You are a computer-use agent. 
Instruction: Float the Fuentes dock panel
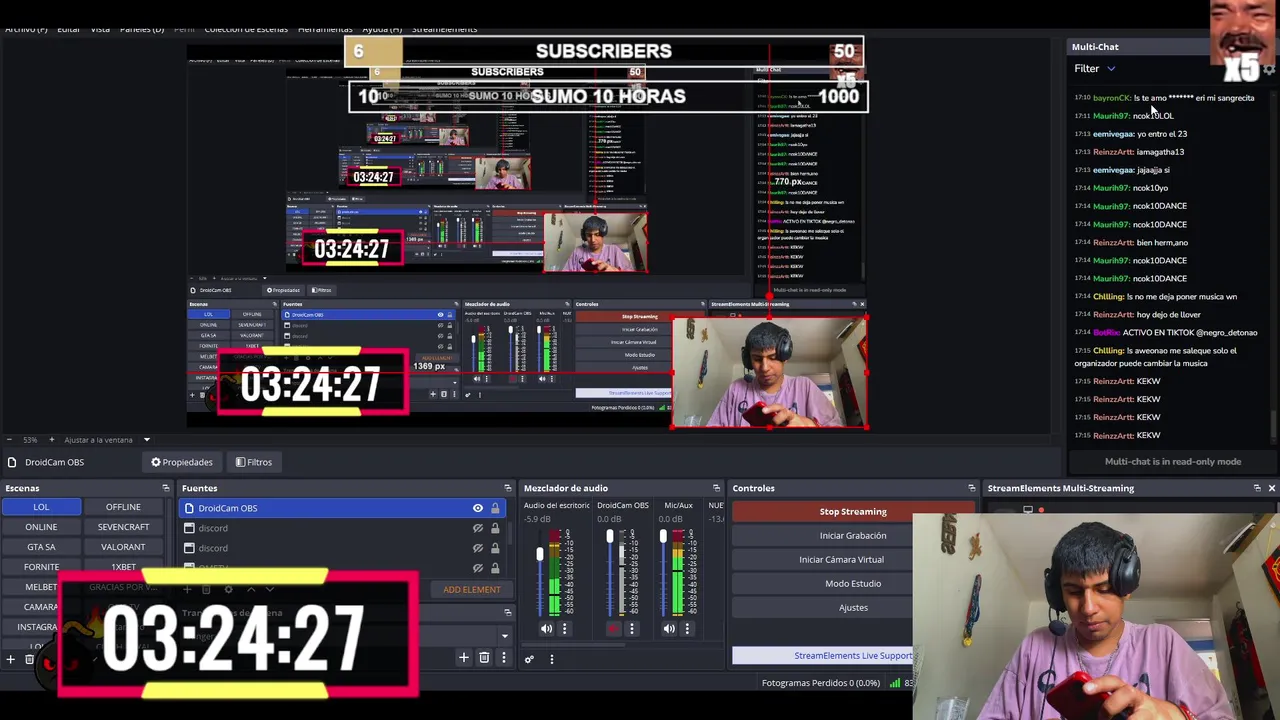(x=507, y=488)
